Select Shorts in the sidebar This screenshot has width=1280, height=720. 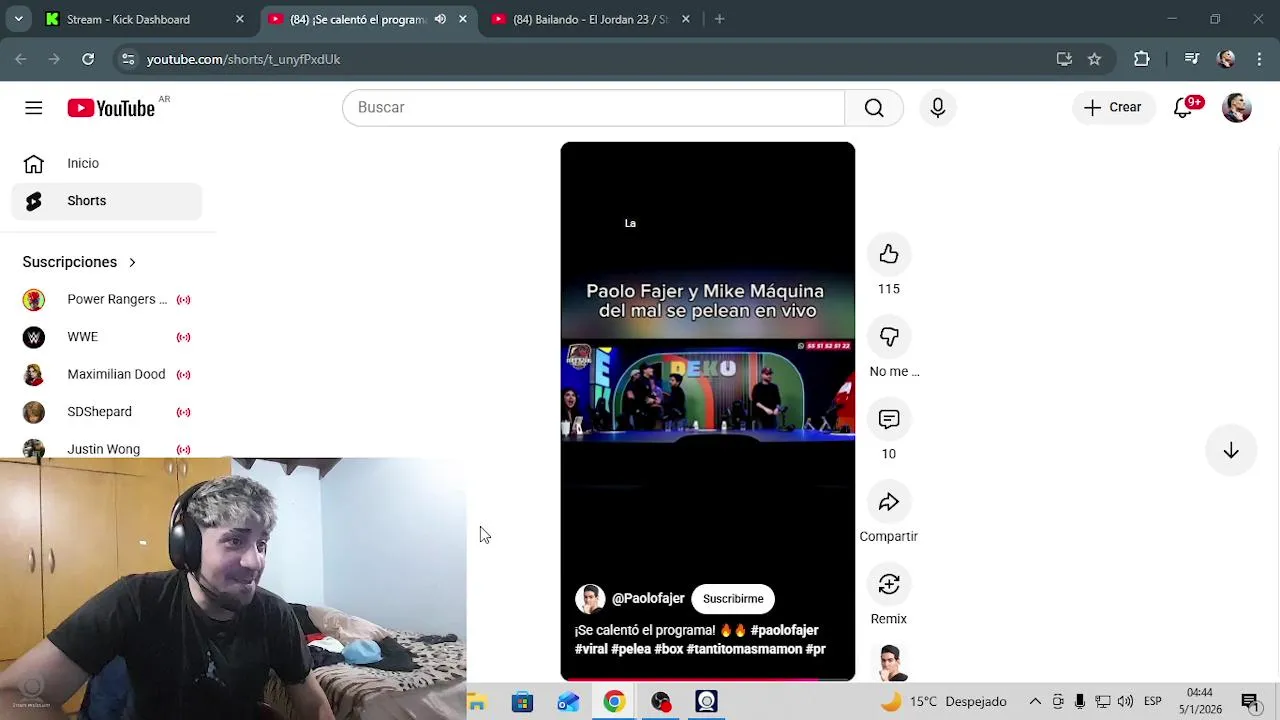[x=107, y=201]
